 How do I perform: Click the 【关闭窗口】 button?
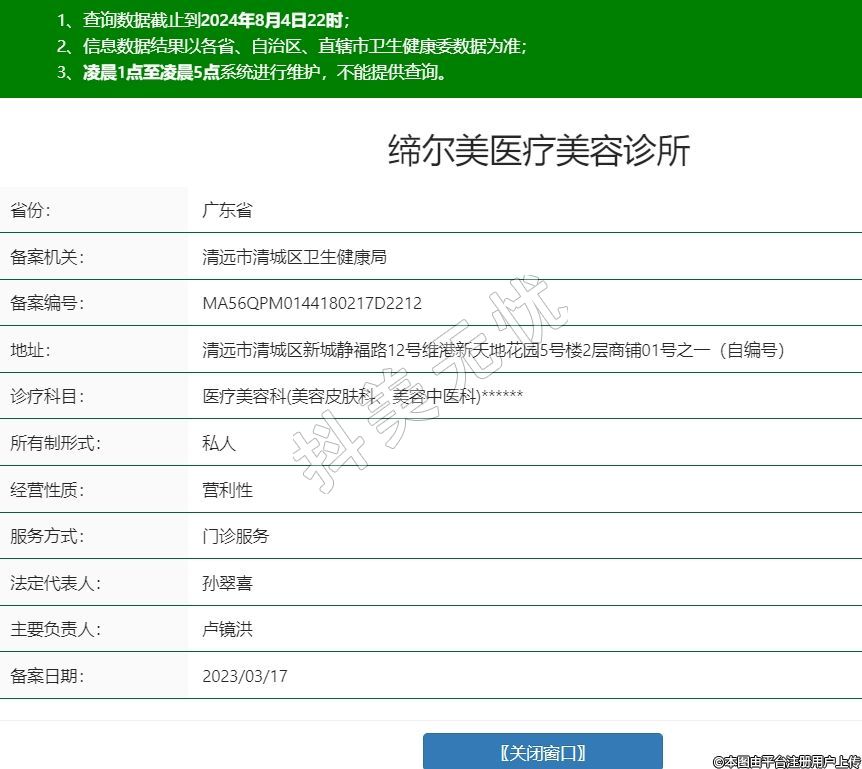click(542, 752)
